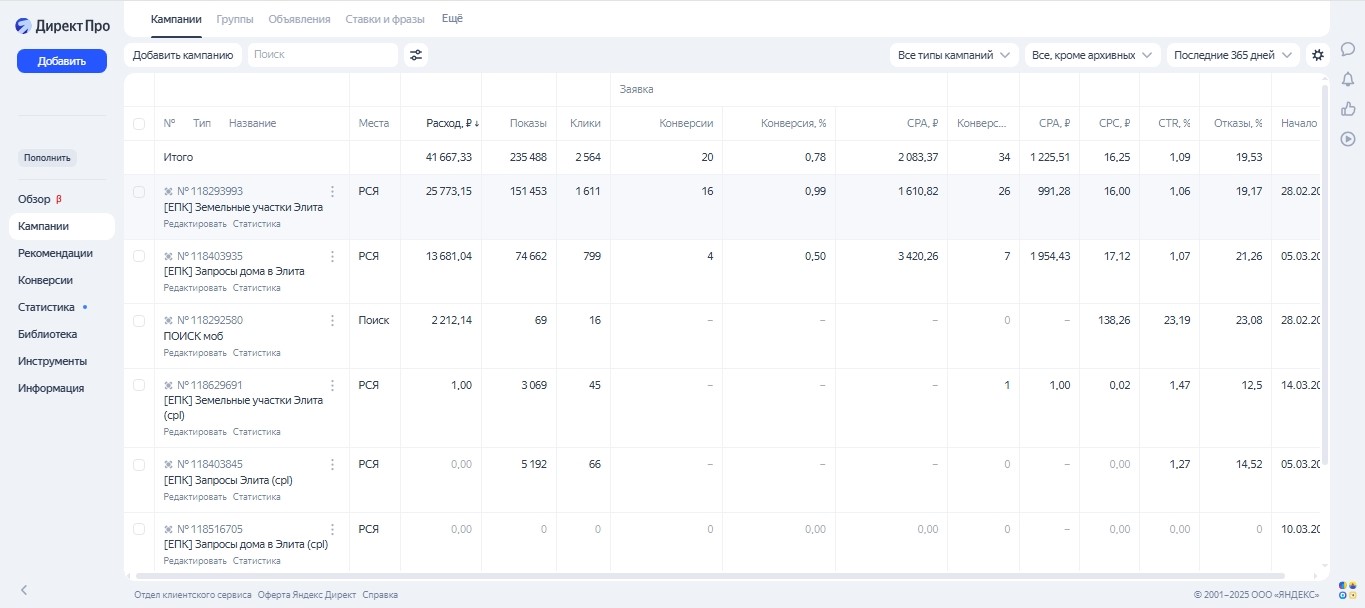Click the play video icon in right sidebar
The width and height of the screenshot is (1365, 608).
pyautogui.click(x=1347, y=140)
